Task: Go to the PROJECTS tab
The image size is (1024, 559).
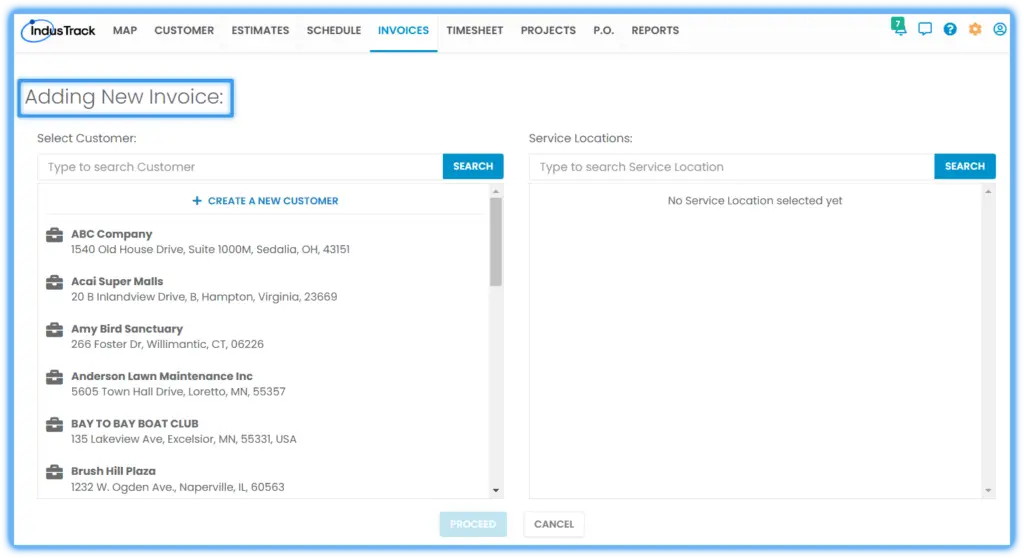Action: [x=548, y=30]
